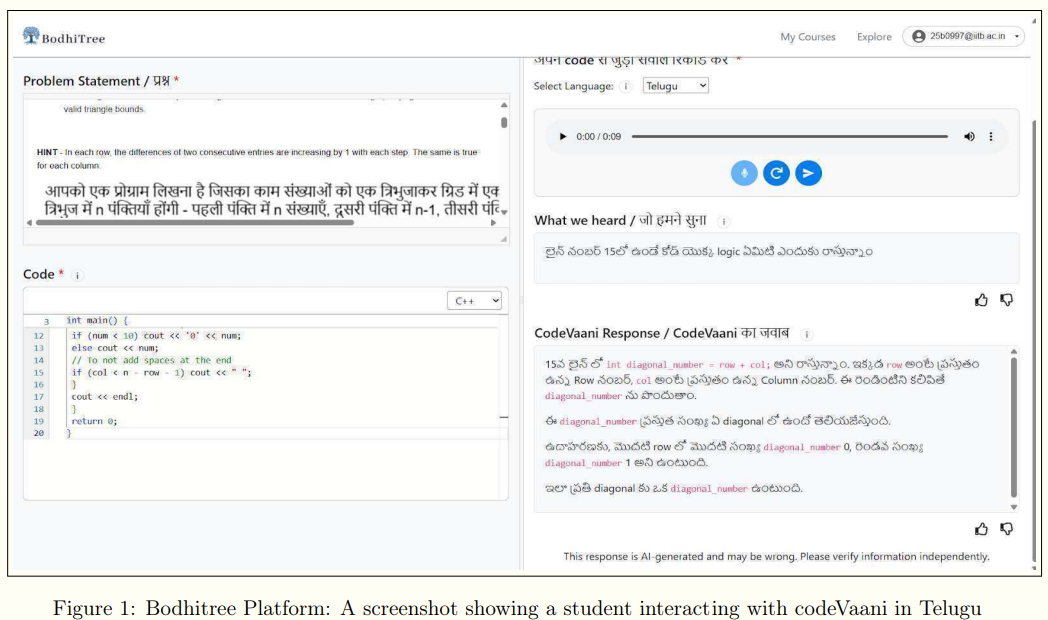The height and width of the screenshot is (620, 1048).
Task: Click problem statement scroll right arrow
Action: (493, 222)
